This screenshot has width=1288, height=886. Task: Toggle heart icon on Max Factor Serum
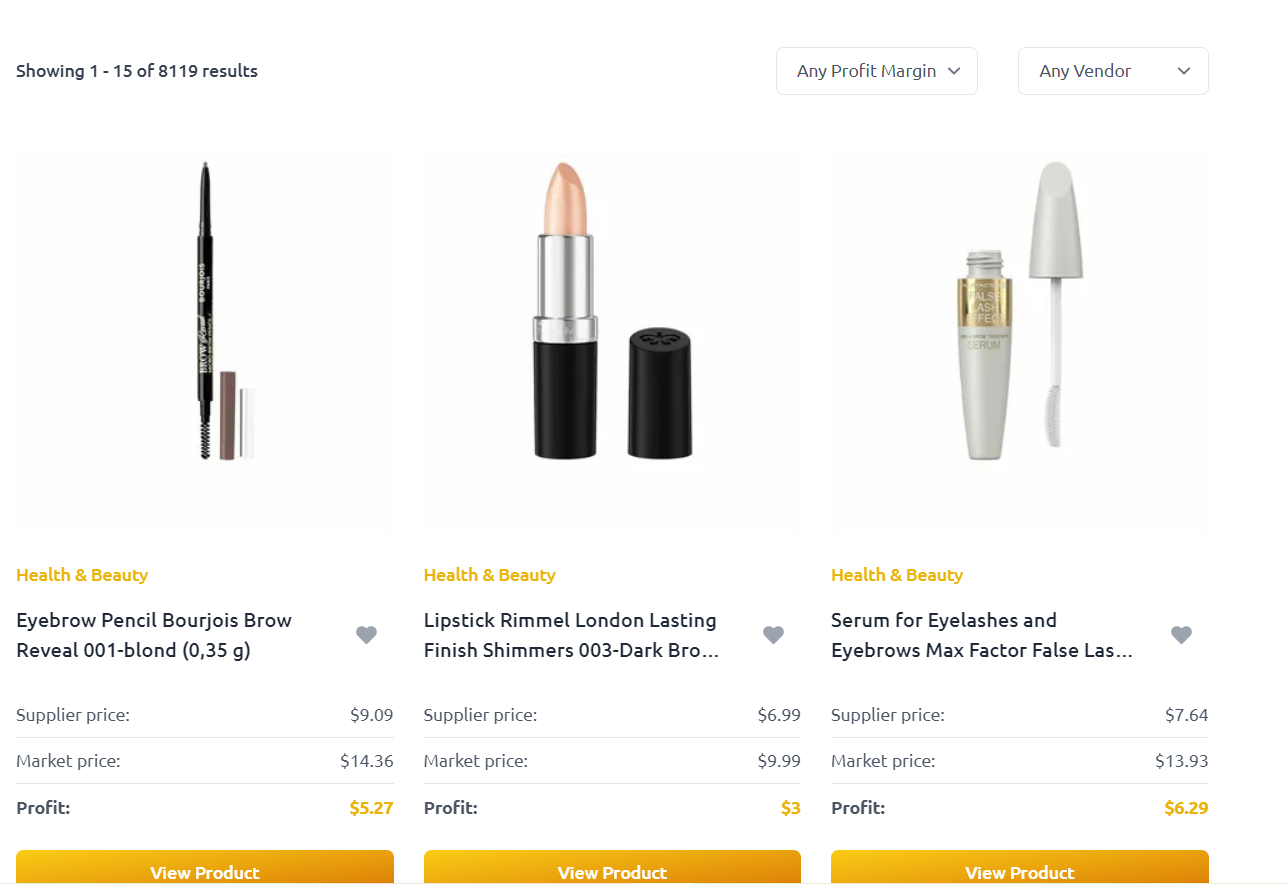1181,635
